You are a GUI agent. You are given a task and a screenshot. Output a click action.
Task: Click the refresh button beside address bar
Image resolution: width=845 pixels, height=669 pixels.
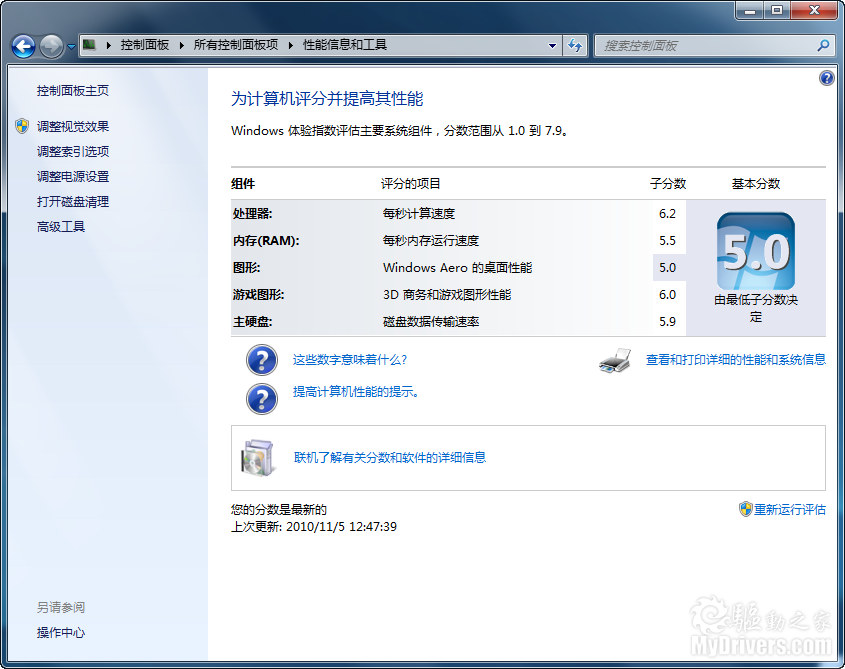pyautogui.click(x=575, y=45)
